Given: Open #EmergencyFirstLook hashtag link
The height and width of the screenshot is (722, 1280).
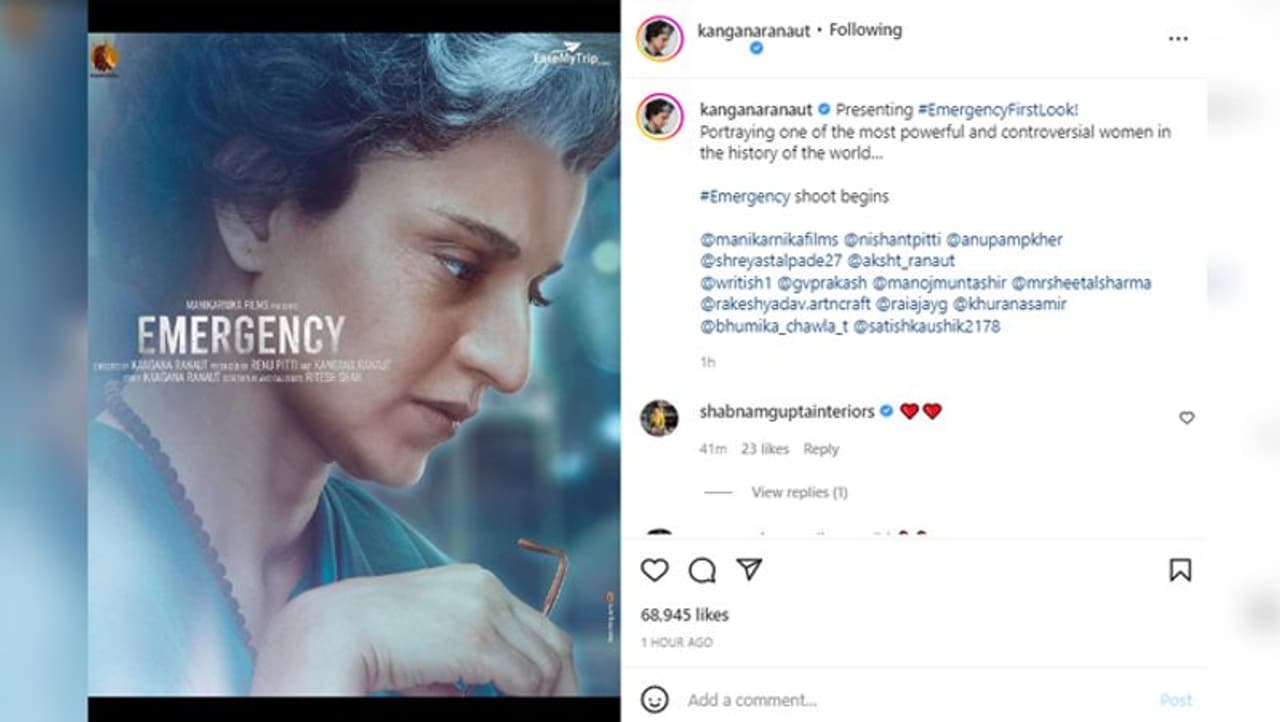Looking at the screenshot, I should tap(997, 109).
